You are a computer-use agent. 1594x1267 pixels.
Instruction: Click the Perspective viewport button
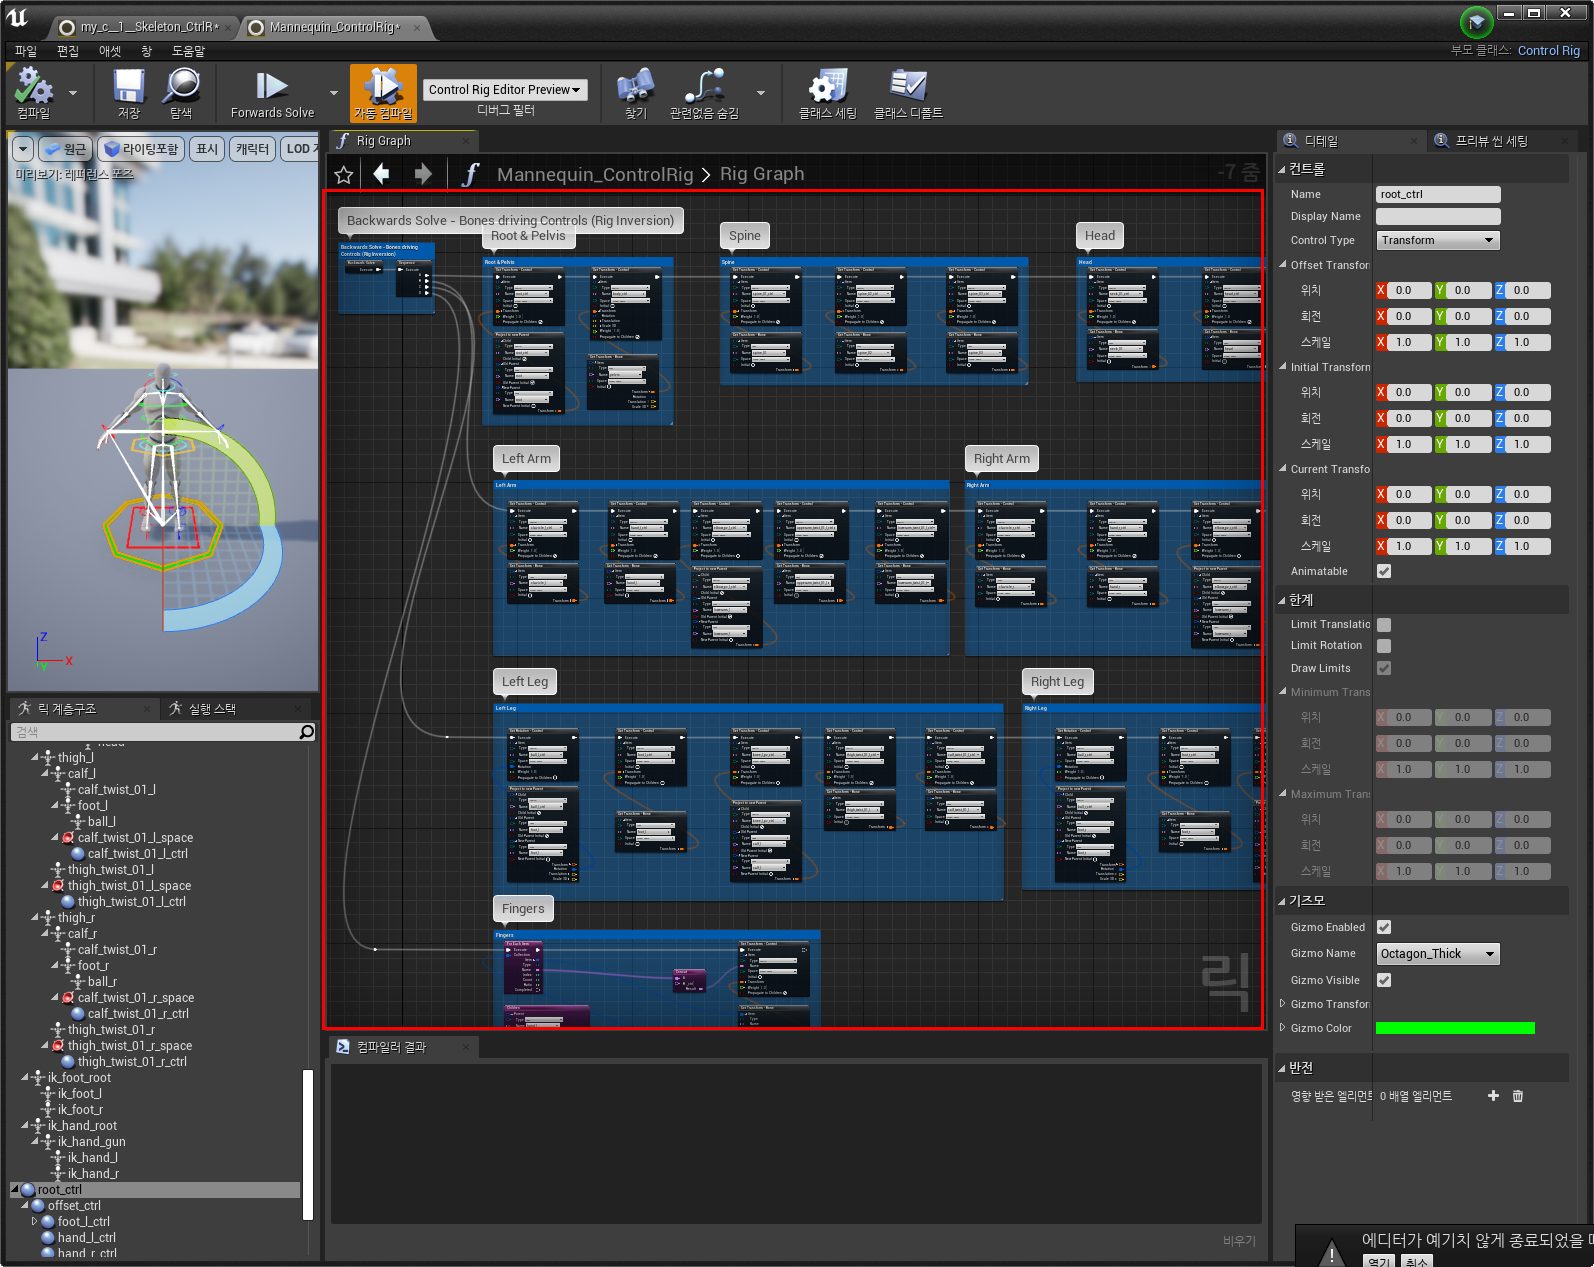pyautogui.click(x=66, y=149)
